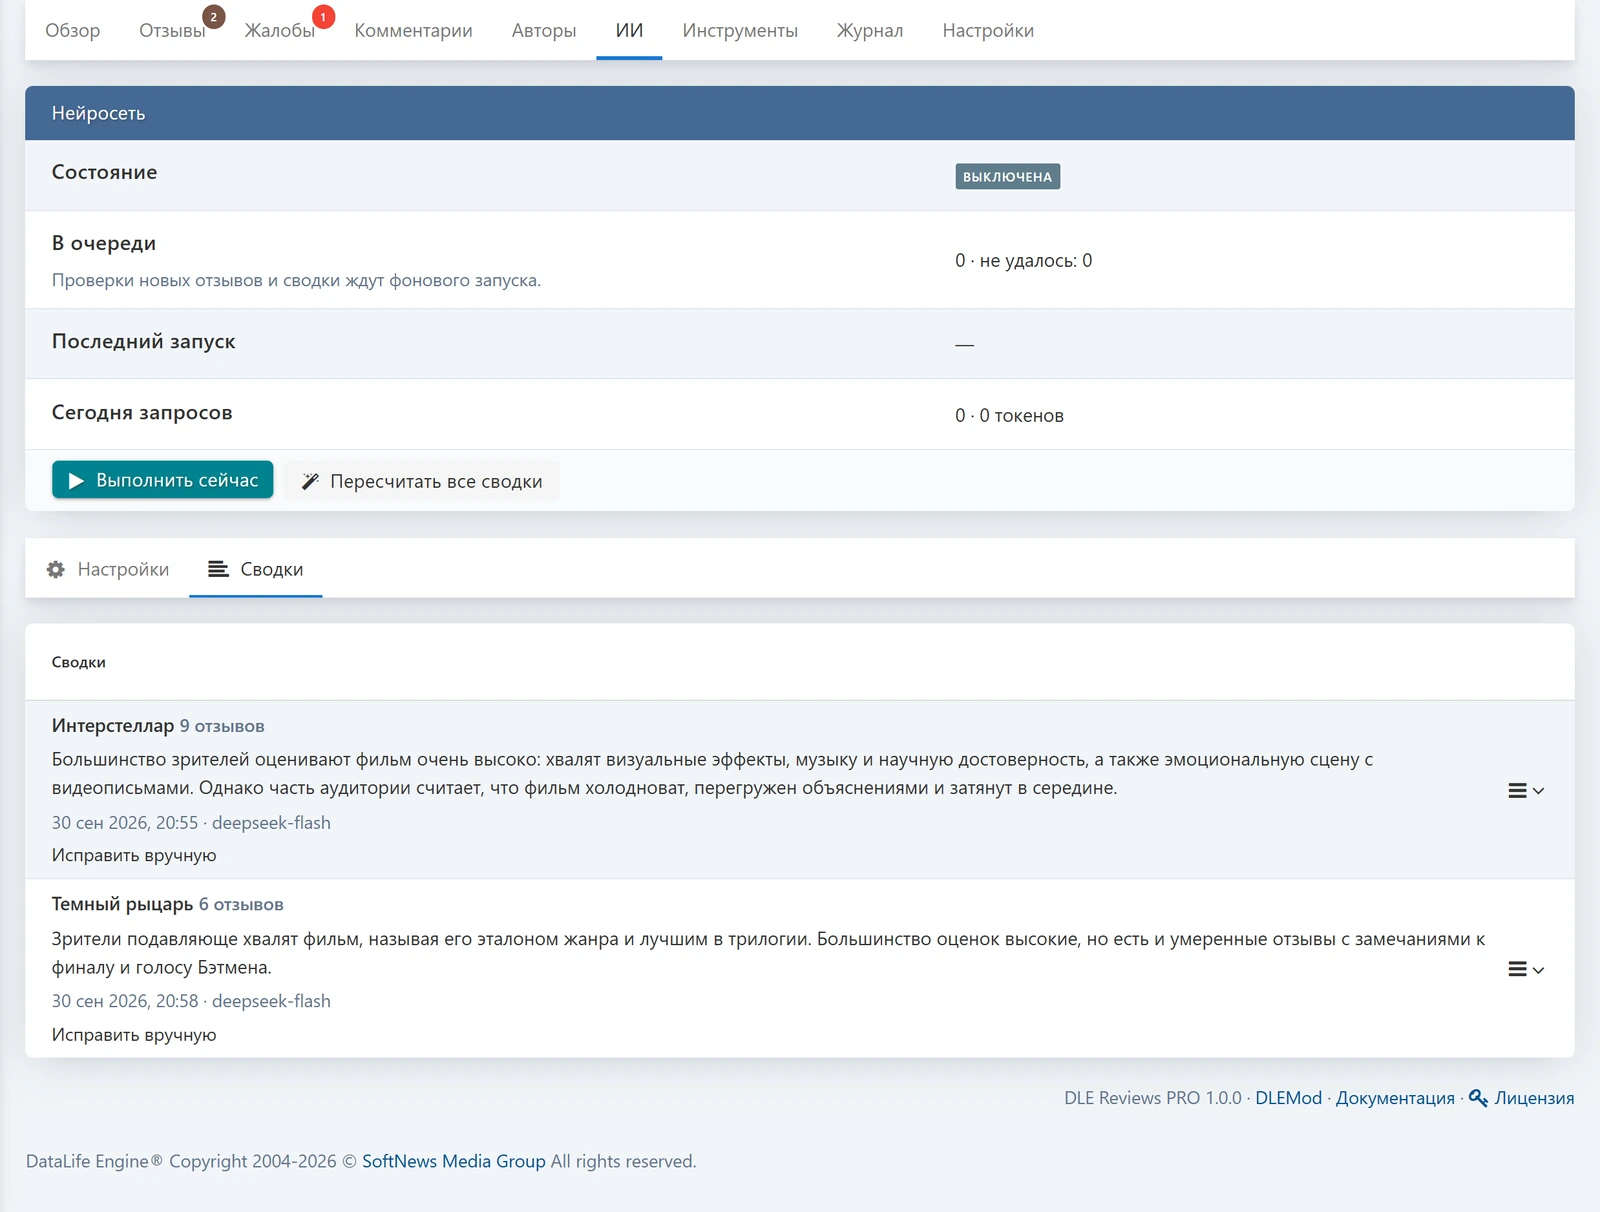Image resolution: width=1600 pixels, height=1212 pixels.
Task: Open the Обзор tab
Action: point(72,30)
